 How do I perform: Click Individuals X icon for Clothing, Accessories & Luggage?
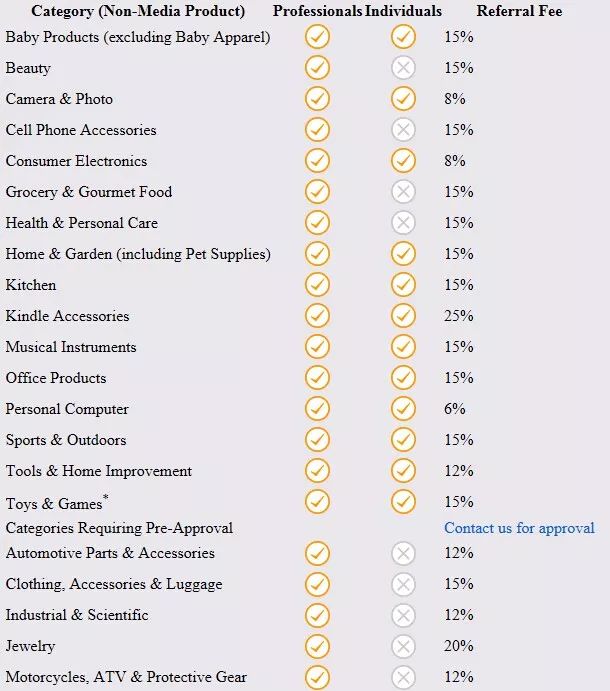[403, 584]
